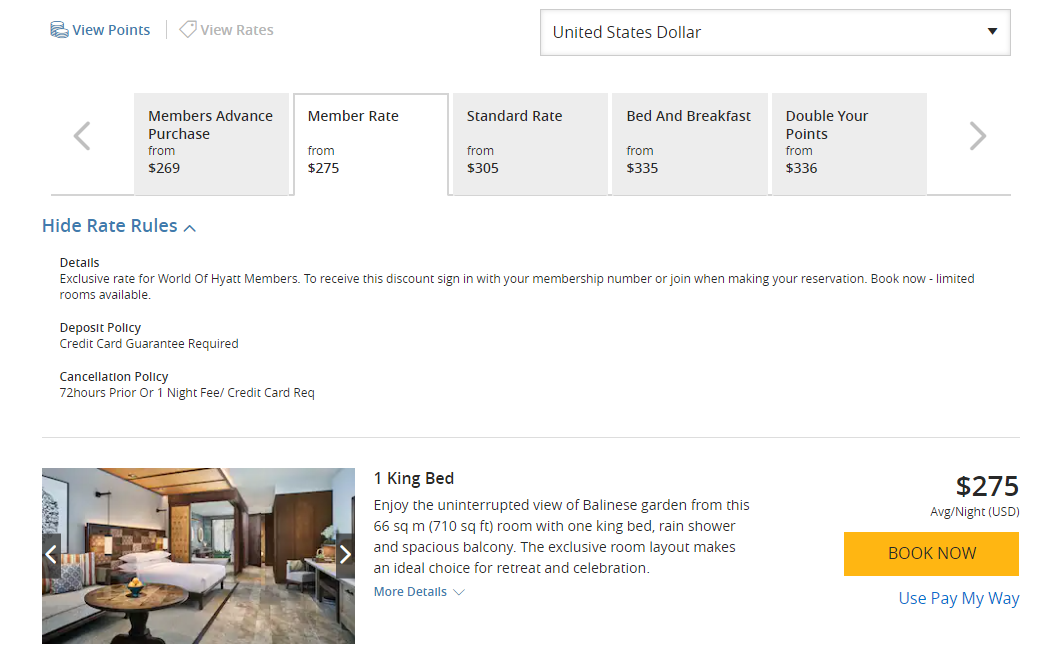Click the left arrow on the room photo carousel
This screenshot has height=657, width=1054.
click(51, 553)
